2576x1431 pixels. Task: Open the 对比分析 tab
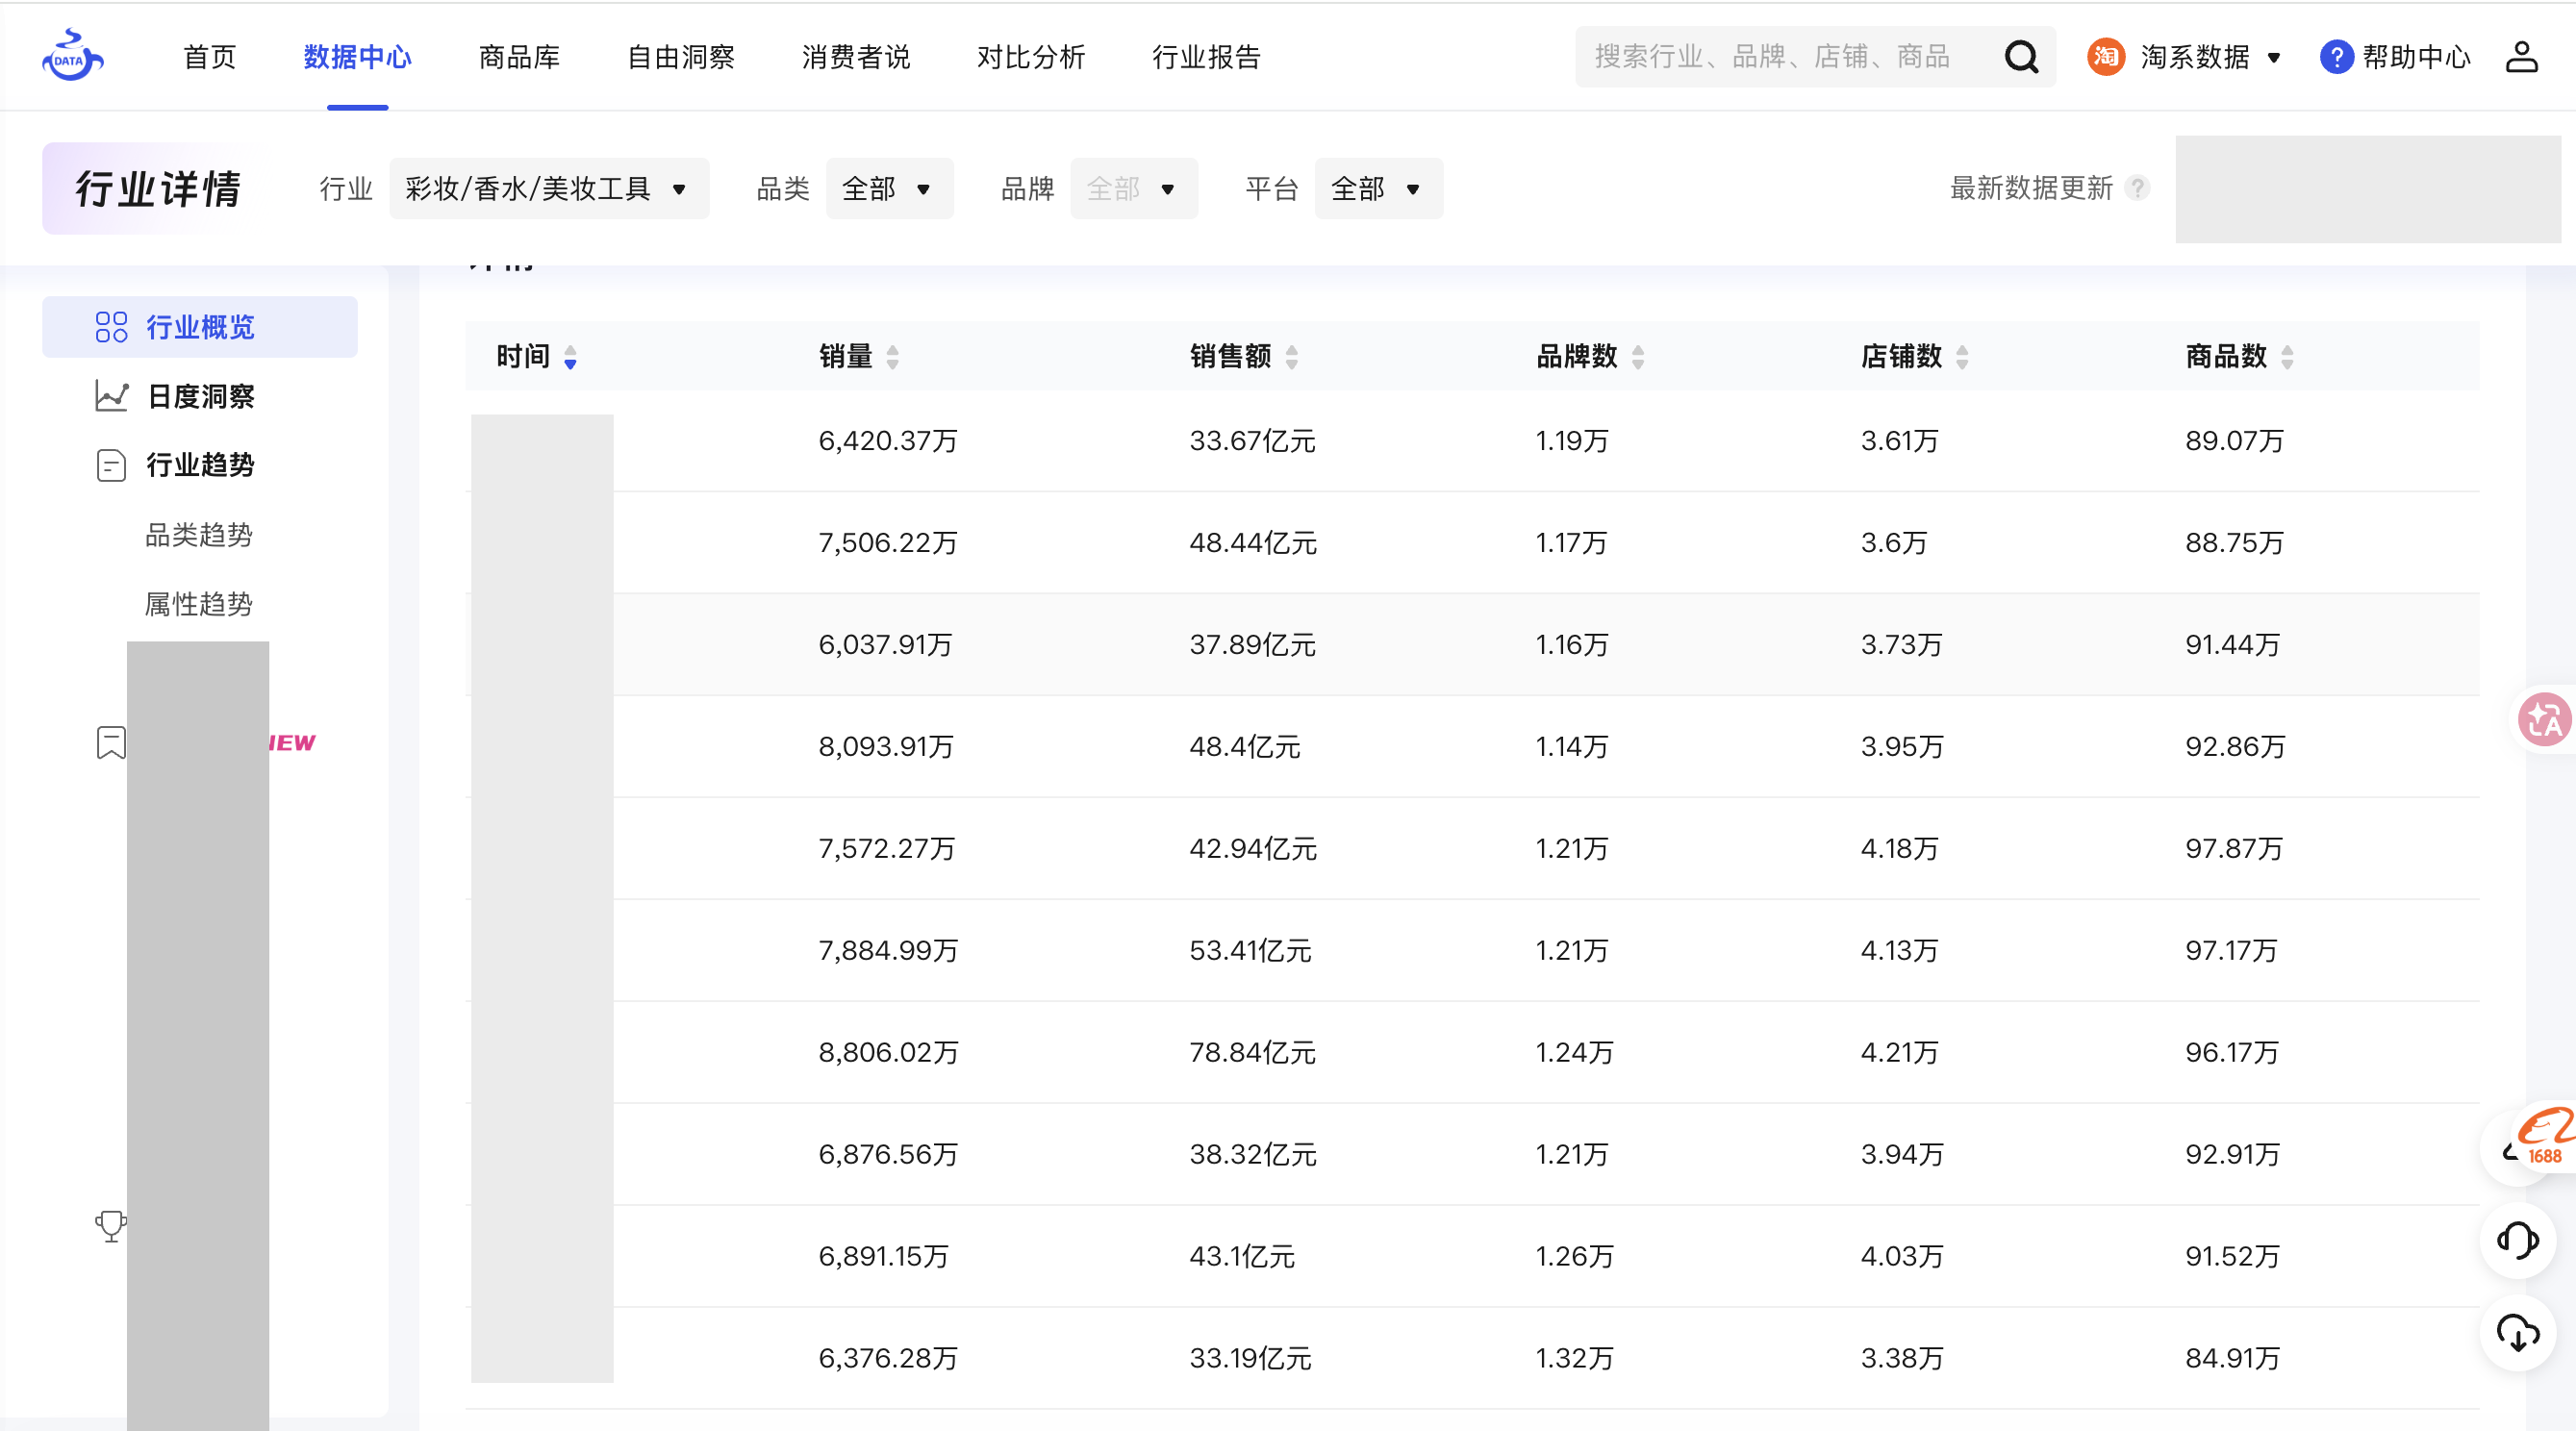[1031, 57]
